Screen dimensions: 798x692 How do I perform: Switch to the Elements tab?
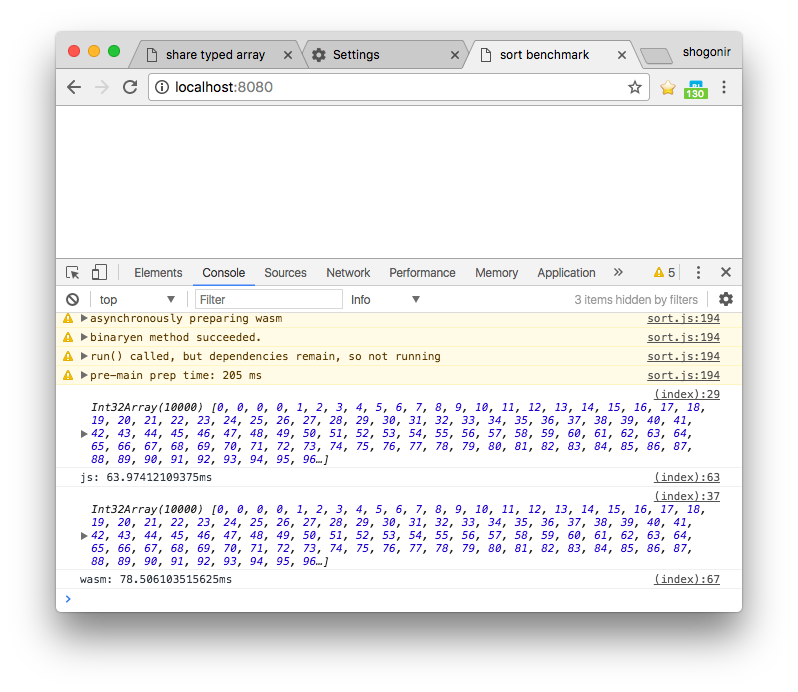pyautogui.click(x=158, y=273)
